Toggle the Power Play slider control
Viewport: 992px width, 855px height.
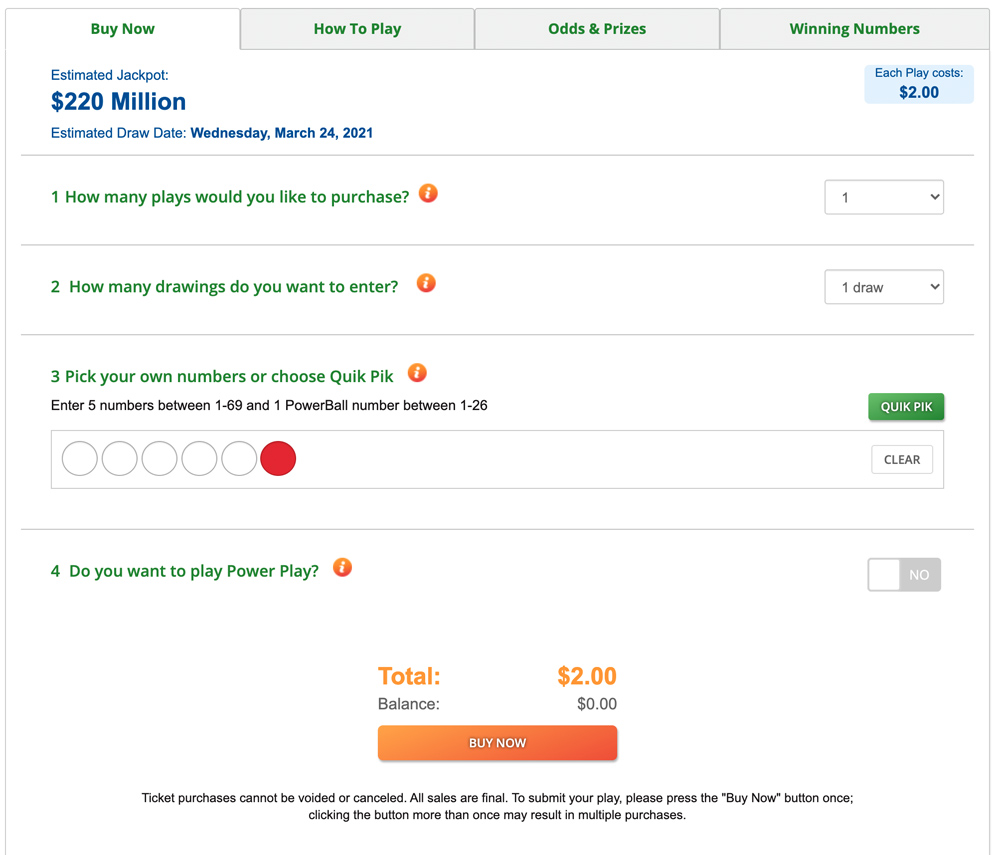(x=904, y=574)
